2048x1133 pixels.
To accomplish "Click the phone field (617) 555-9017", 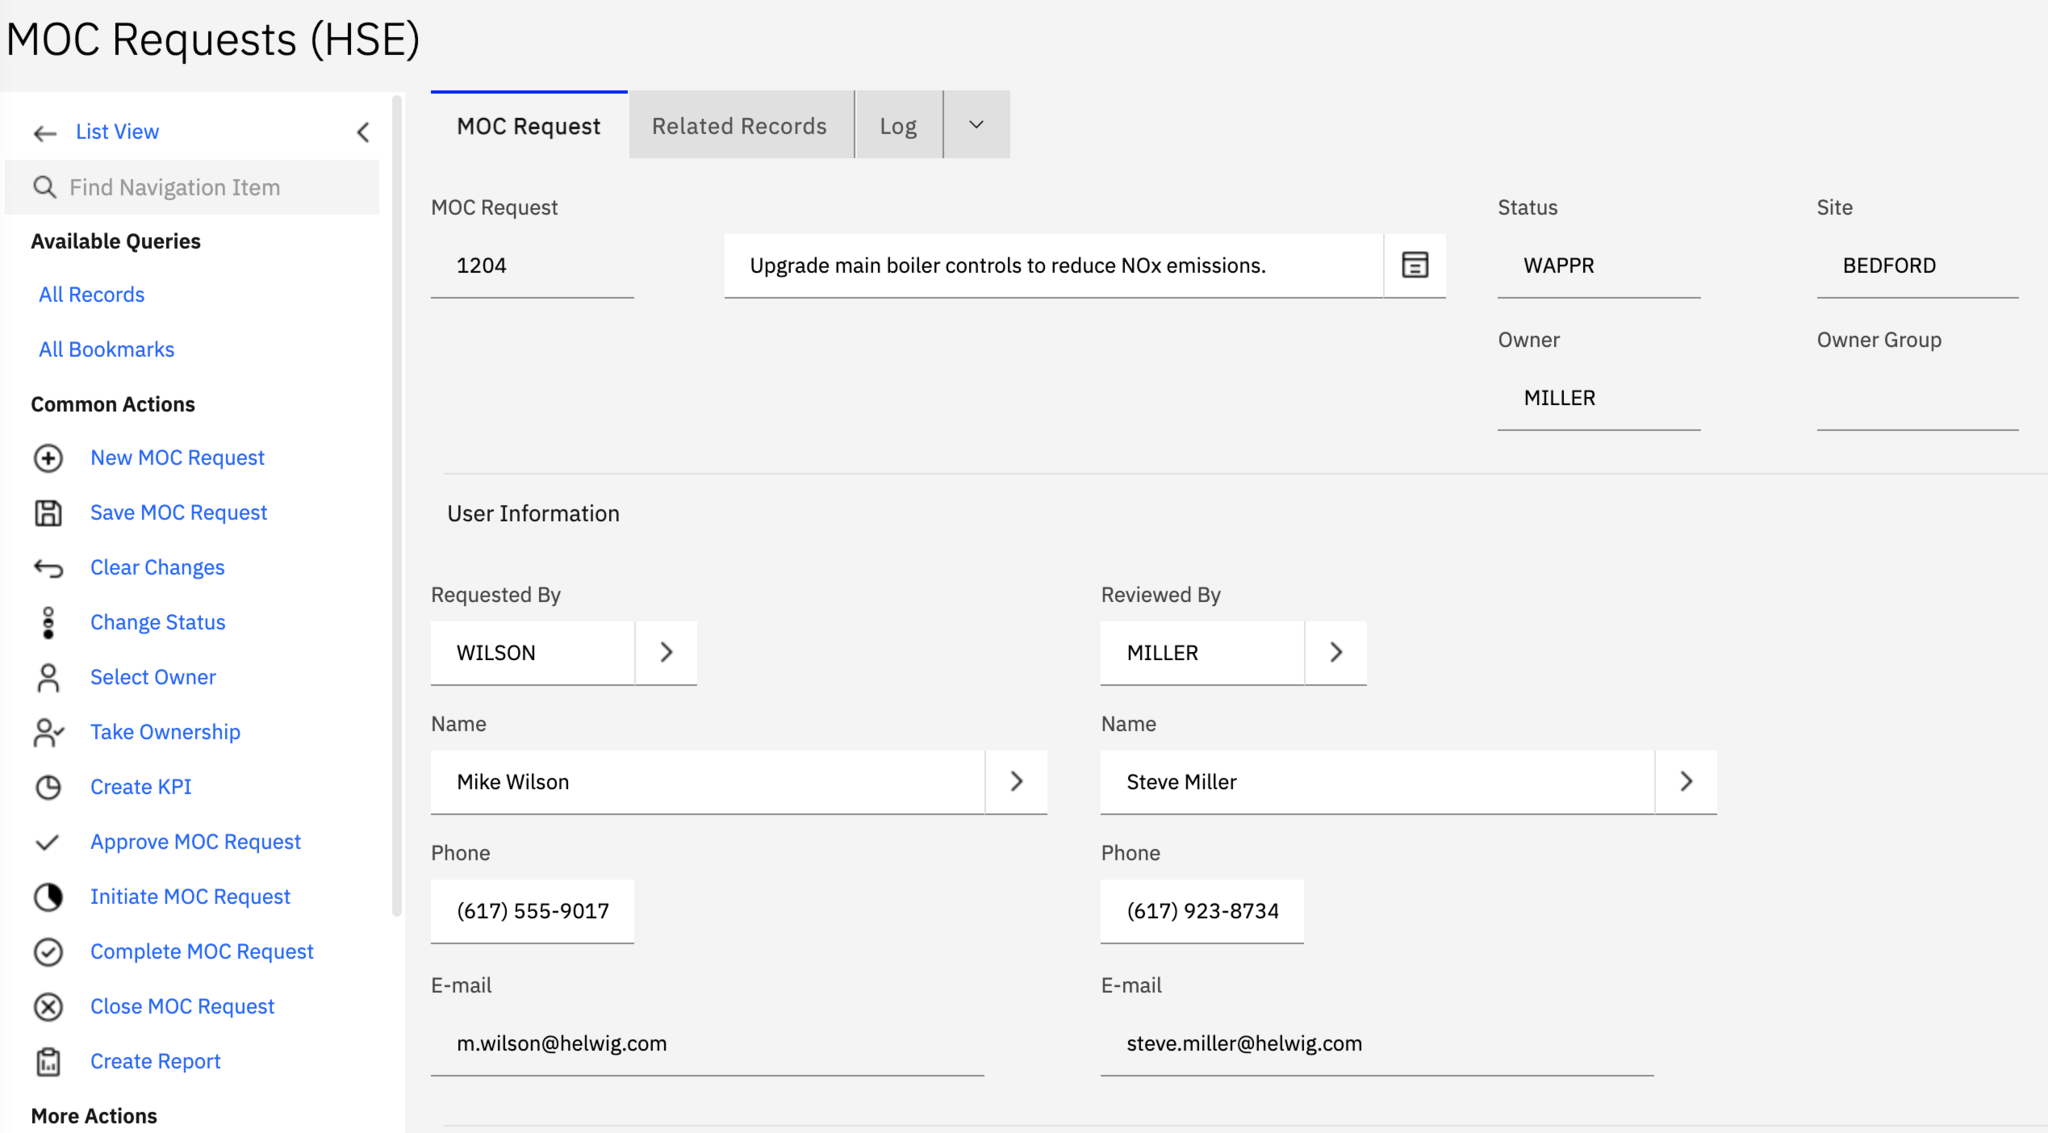I will pyautogui.click(x=532, y=911).
